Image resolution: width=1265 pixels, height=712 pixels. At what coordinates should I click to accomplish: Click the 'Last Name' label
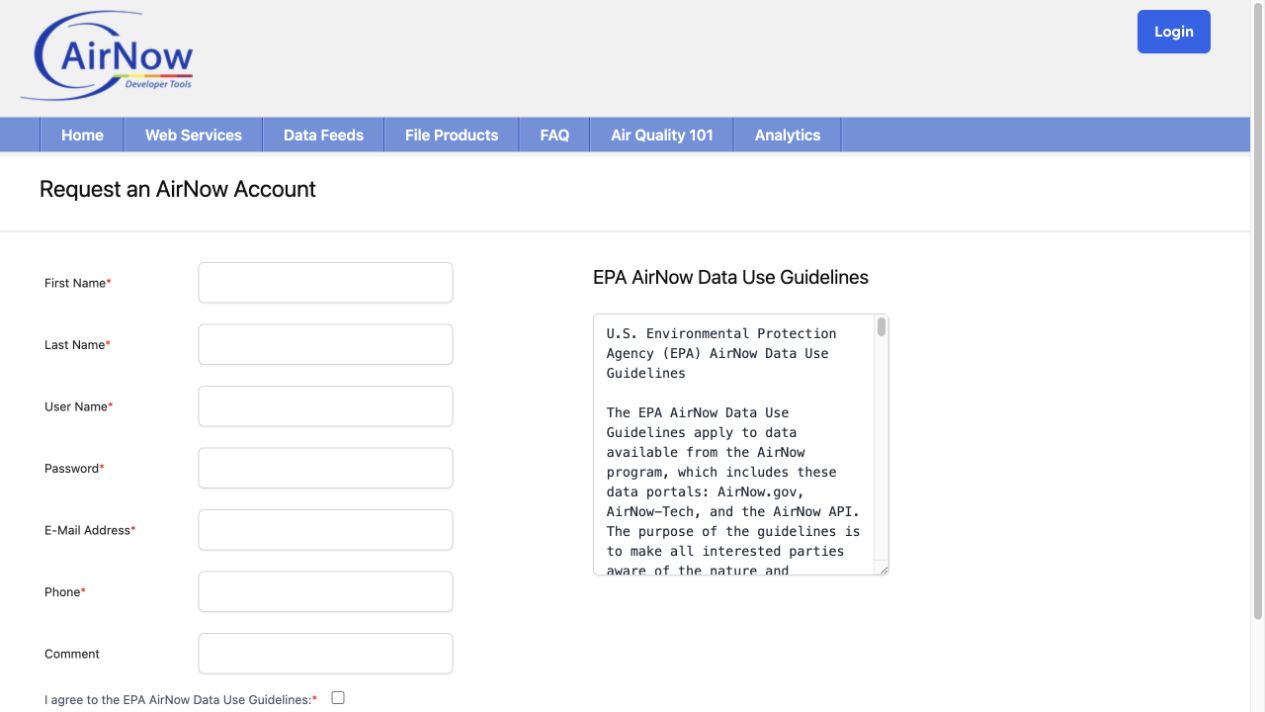click(x=77, y=345)
